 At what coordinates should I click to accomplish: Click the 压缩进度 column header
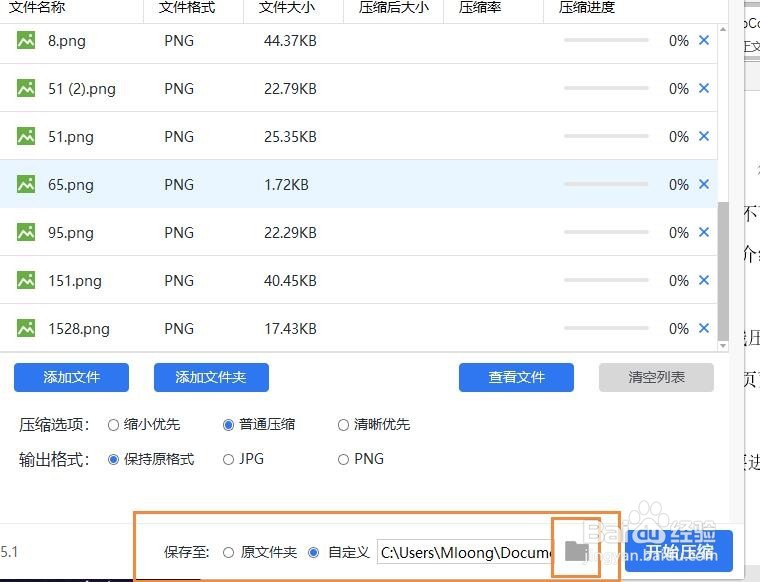click(587, 7)
